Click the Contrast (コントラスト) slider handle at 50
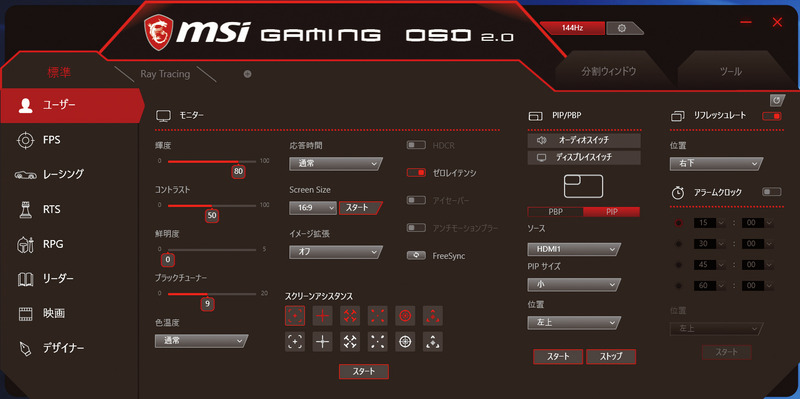 coord(212,216)
